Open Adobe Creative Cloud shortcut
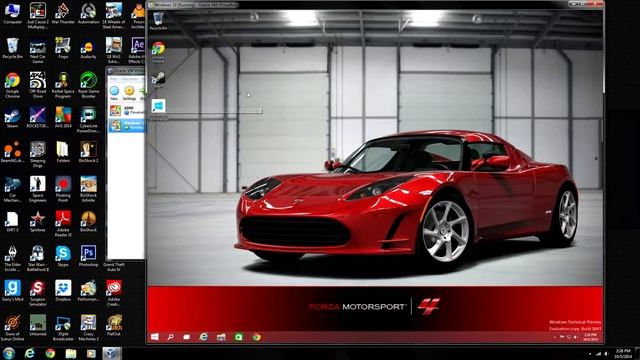Screen dimensions: 640x360 point(113,293)
